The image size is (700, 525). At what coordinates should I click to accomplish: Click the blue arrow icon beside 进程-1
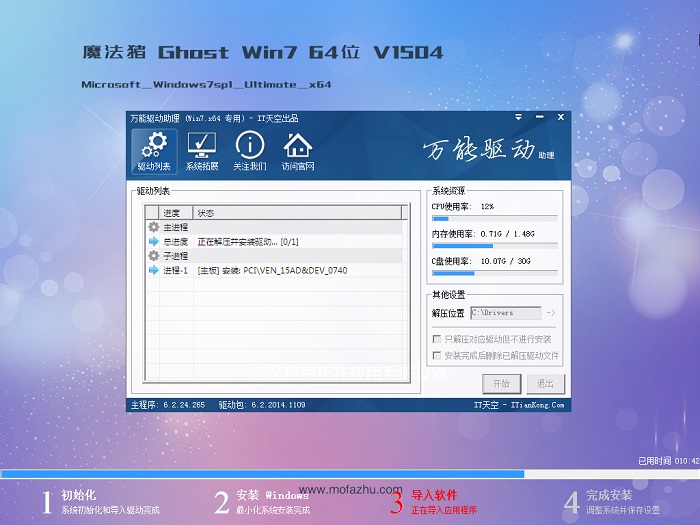154,270
